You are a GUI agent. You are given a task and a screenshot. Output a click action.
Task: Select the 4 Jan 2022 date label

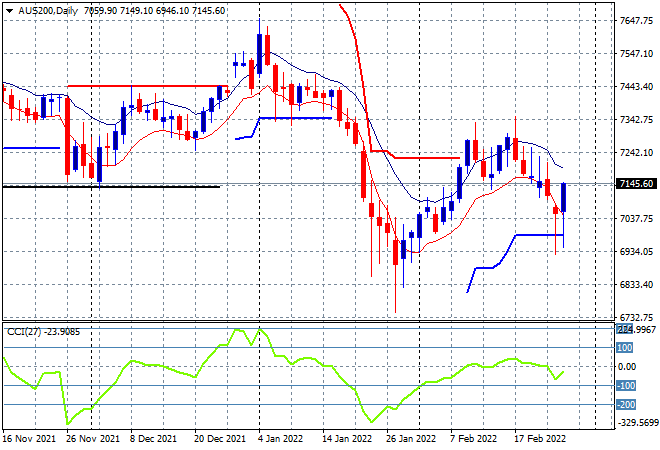point(281,439)
